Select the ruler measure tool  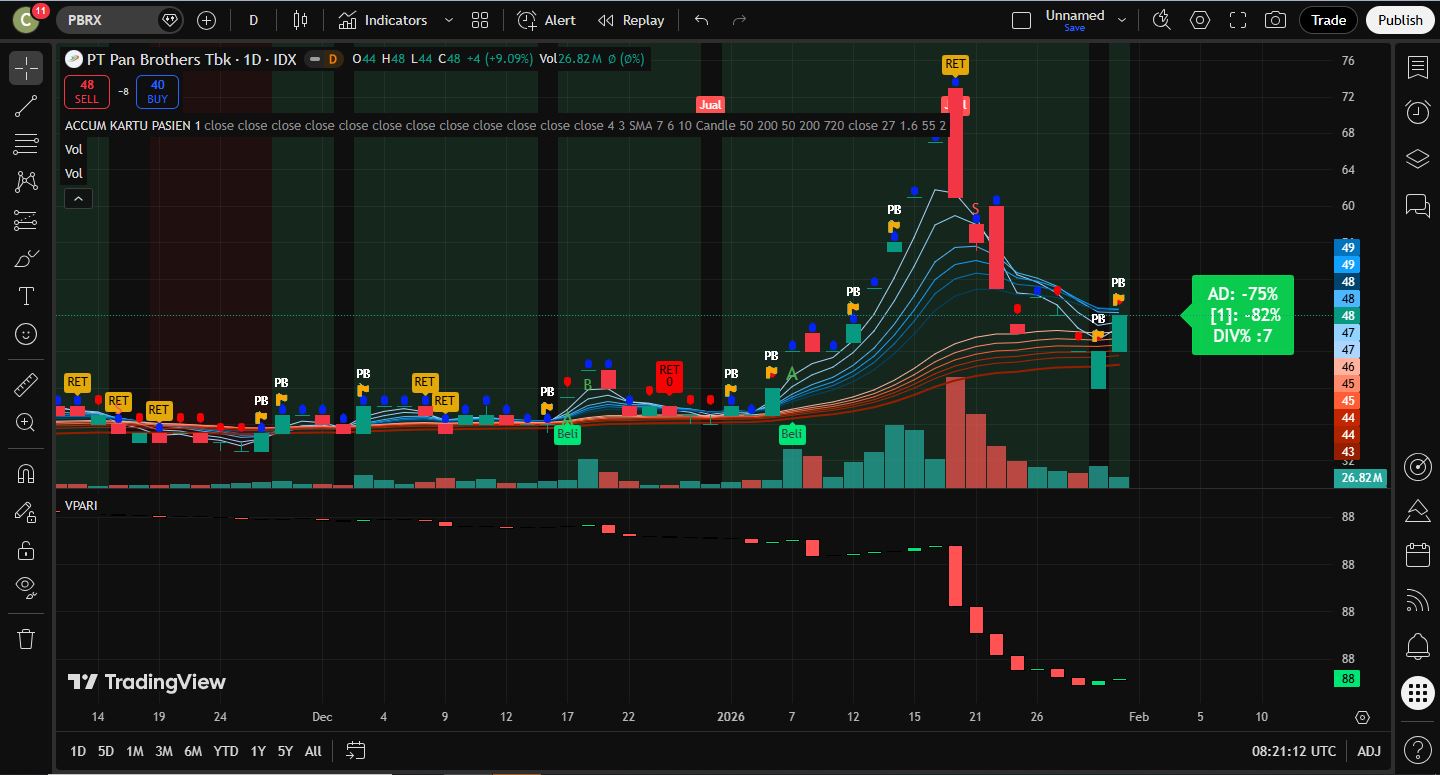(26, 385)
